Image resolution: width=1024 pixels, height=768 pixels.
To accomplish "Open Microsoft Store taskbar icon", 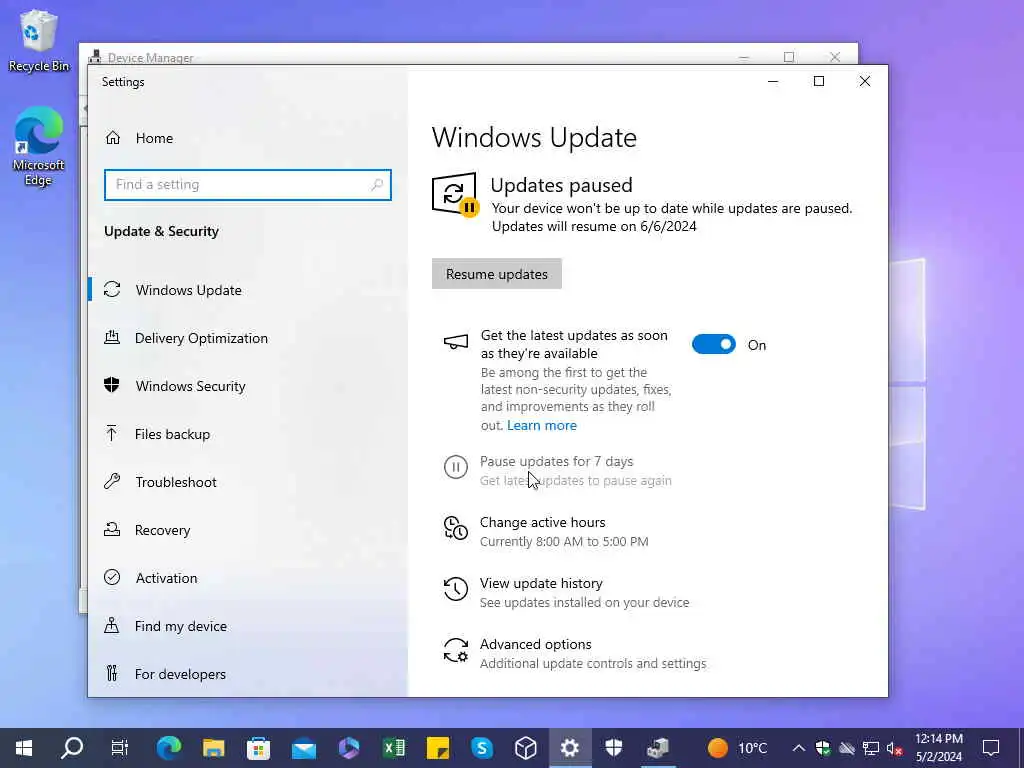I will (x=259, y=748).
